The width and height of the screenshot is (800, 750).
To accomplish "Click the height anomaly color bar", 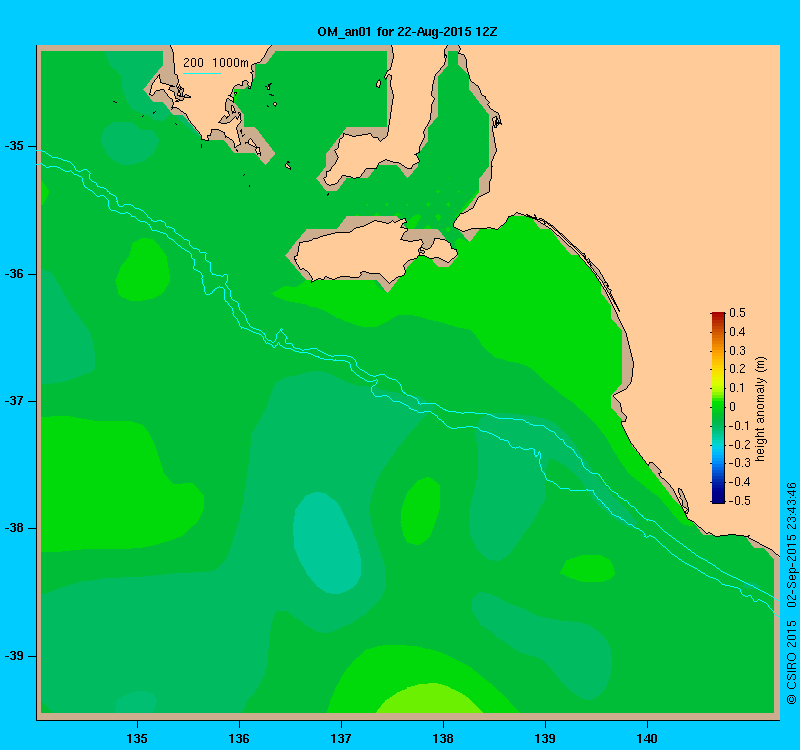I will (718, 407).
